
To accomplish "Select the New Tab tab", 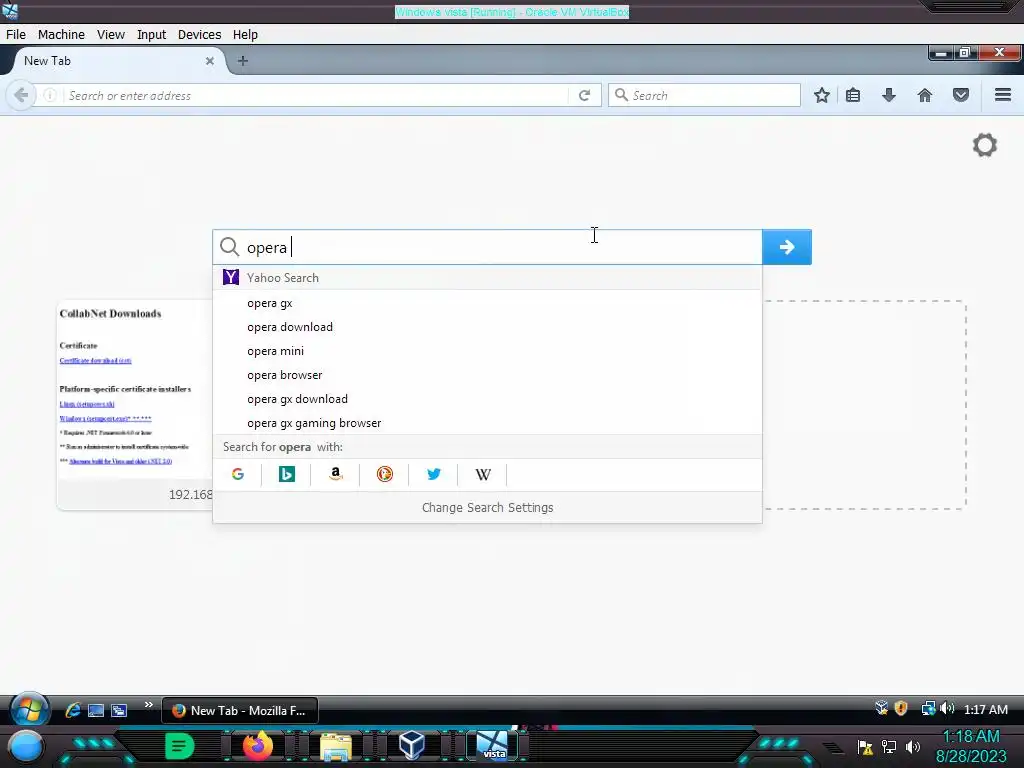I will pyautogui.click(x=118, y=61).
